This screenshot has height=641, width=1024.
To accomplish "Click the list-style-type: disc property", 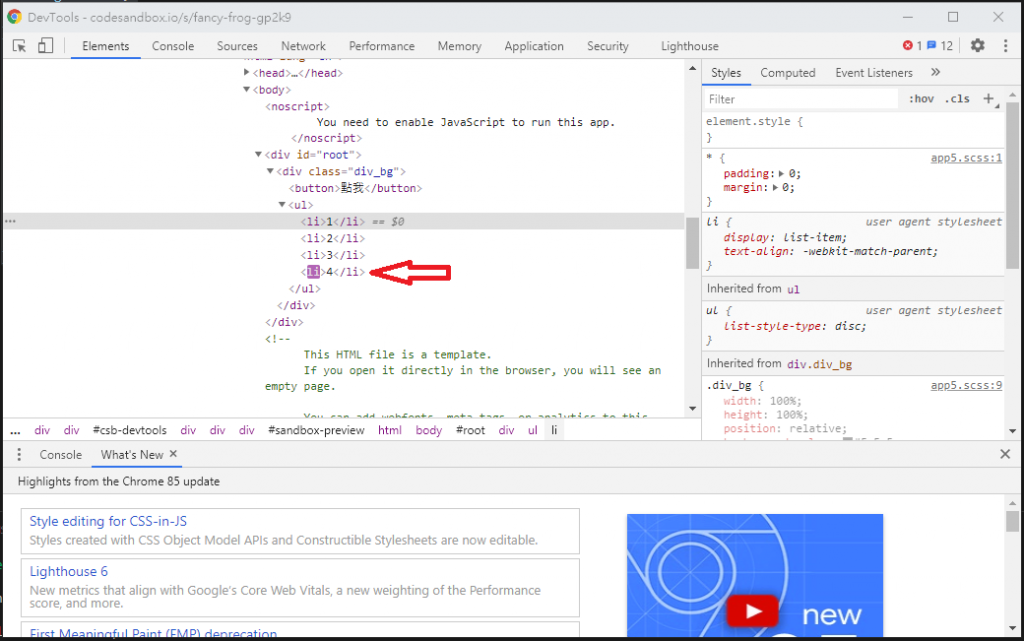I will click(x=795, y=326).
